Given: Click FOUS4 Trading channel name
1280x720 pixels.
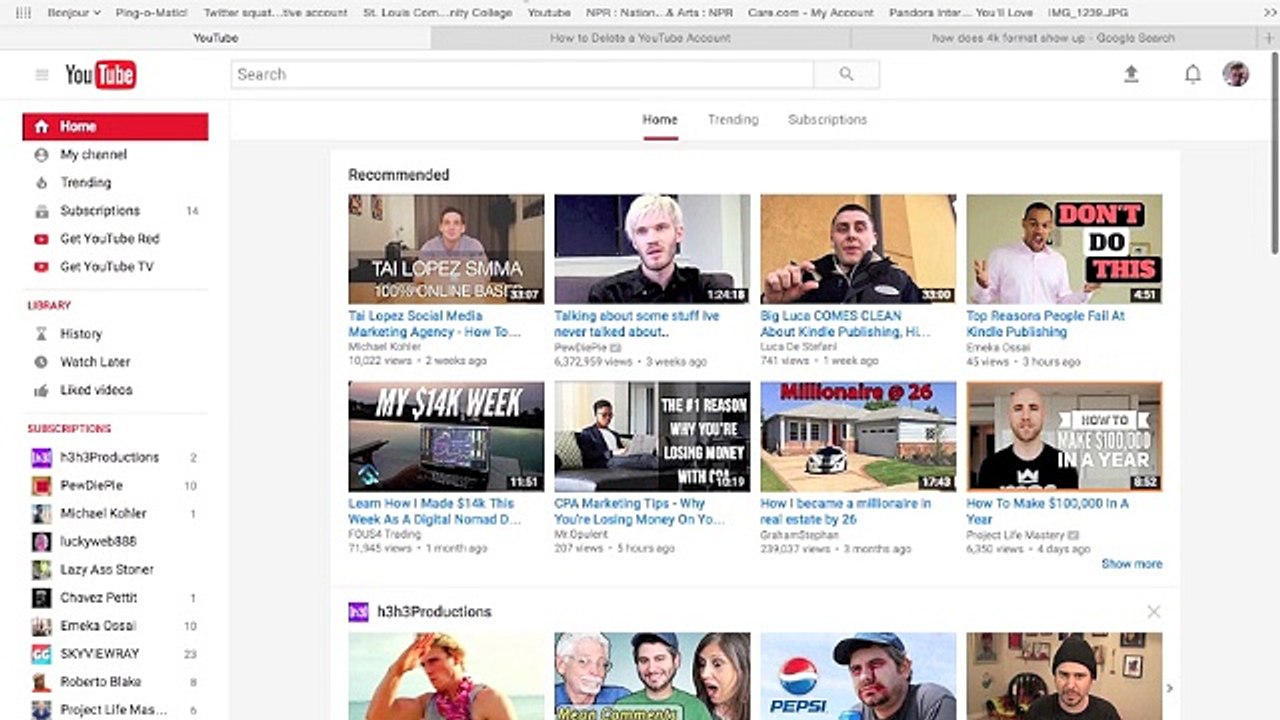Looking at the screenshot, I should (385, 535).
